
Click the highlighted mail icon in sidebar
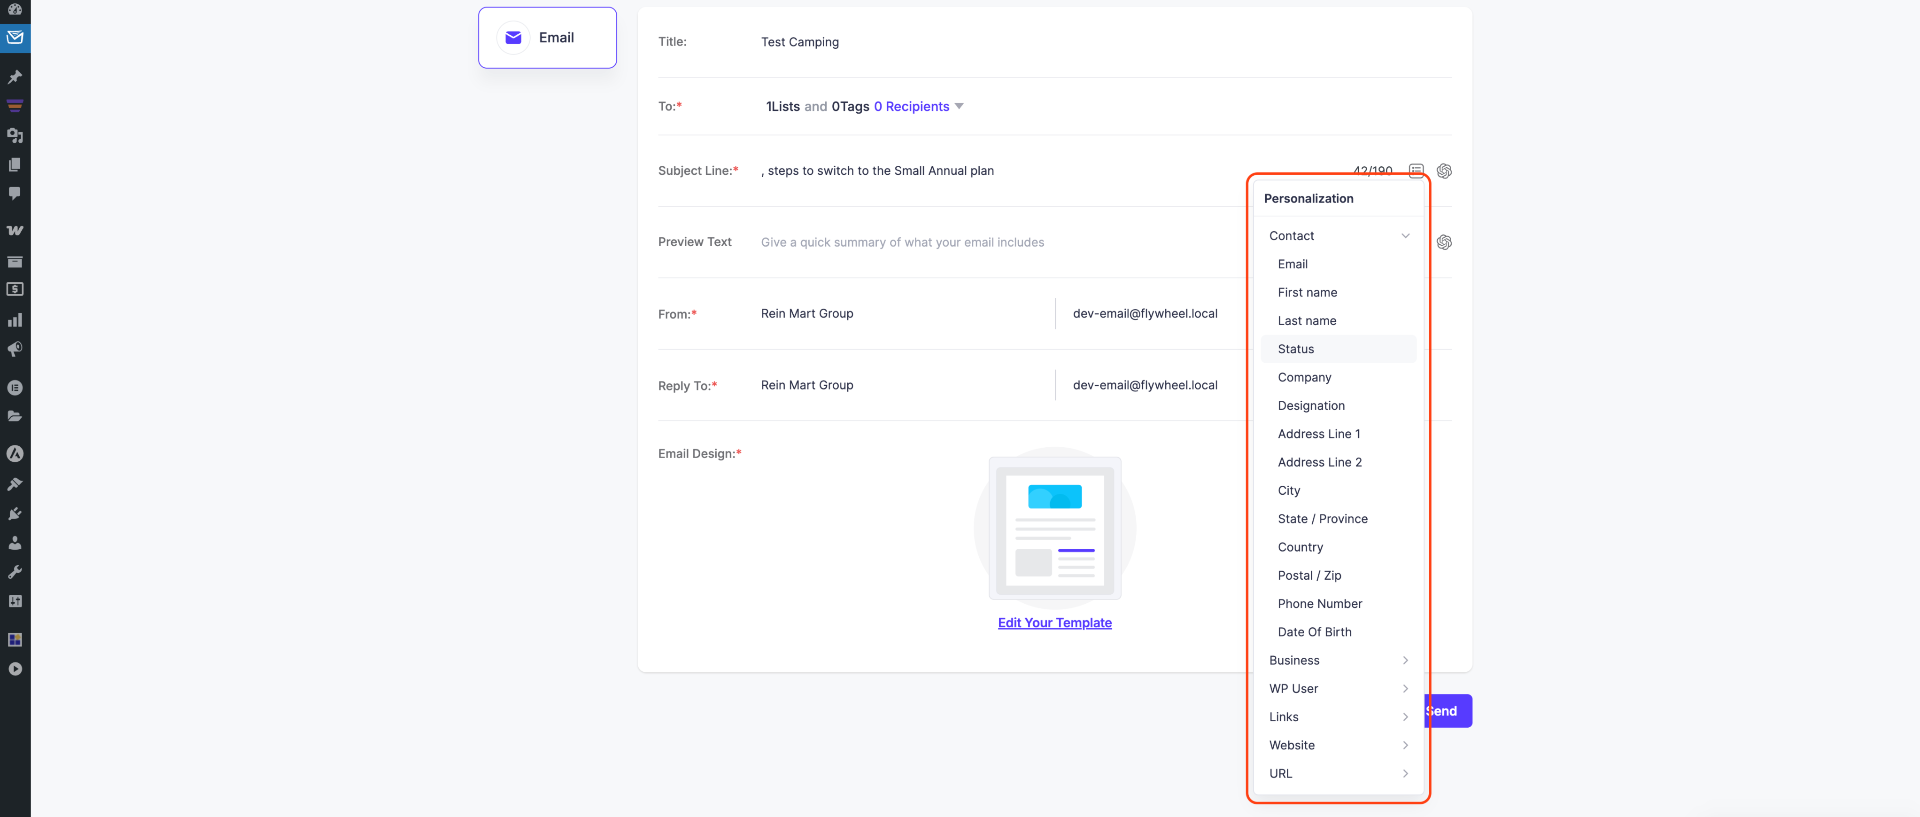tap(15, 38)
